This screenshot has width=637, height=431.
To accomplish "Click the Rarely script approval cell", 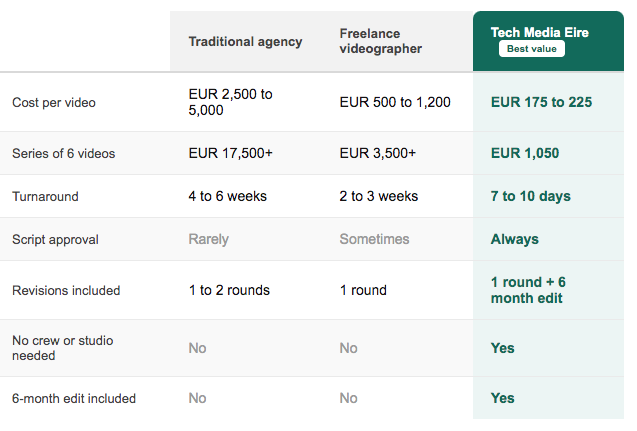I will point(208,239).
